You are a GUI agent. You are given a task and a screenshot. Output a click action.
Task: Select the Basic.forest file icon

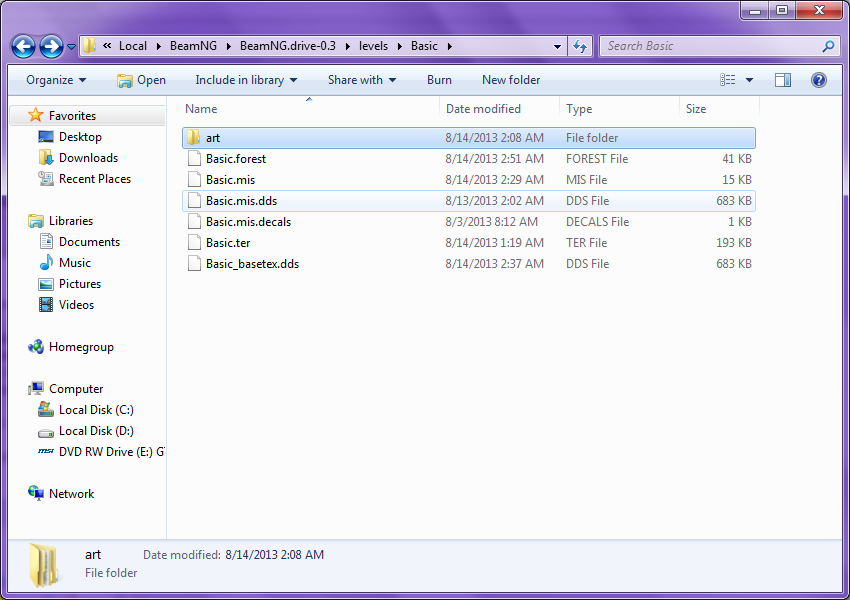194,159
